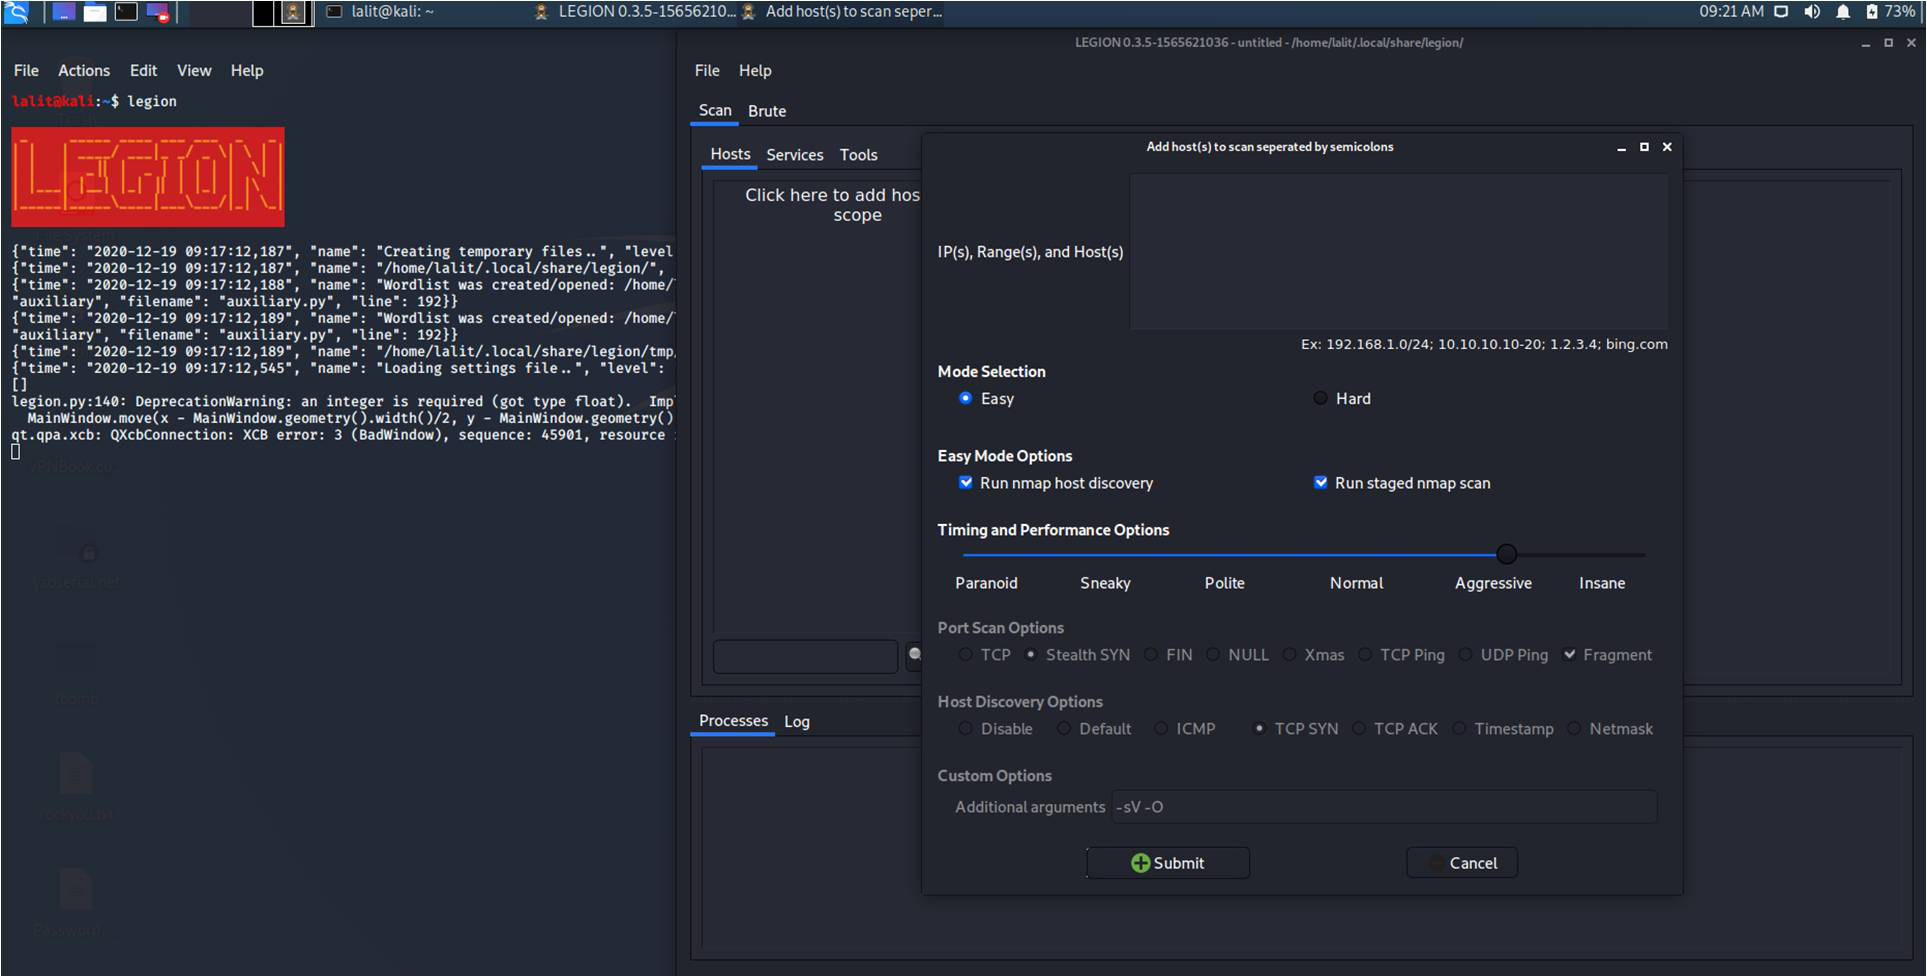Screen dimensions: 1927x977
Task: Launch terminal emulator from top panel
Action: [x=126, y=12]
